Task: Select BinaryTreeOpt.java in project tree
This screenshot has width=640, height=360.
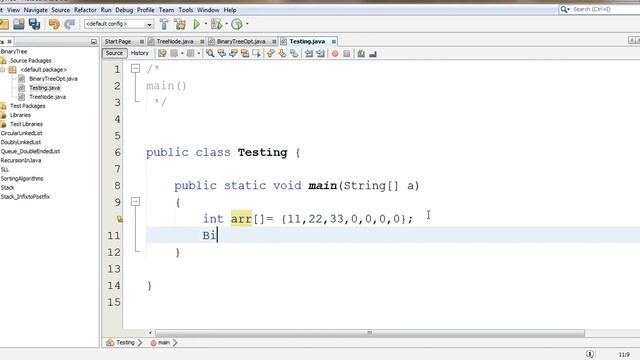Action: 53,79
